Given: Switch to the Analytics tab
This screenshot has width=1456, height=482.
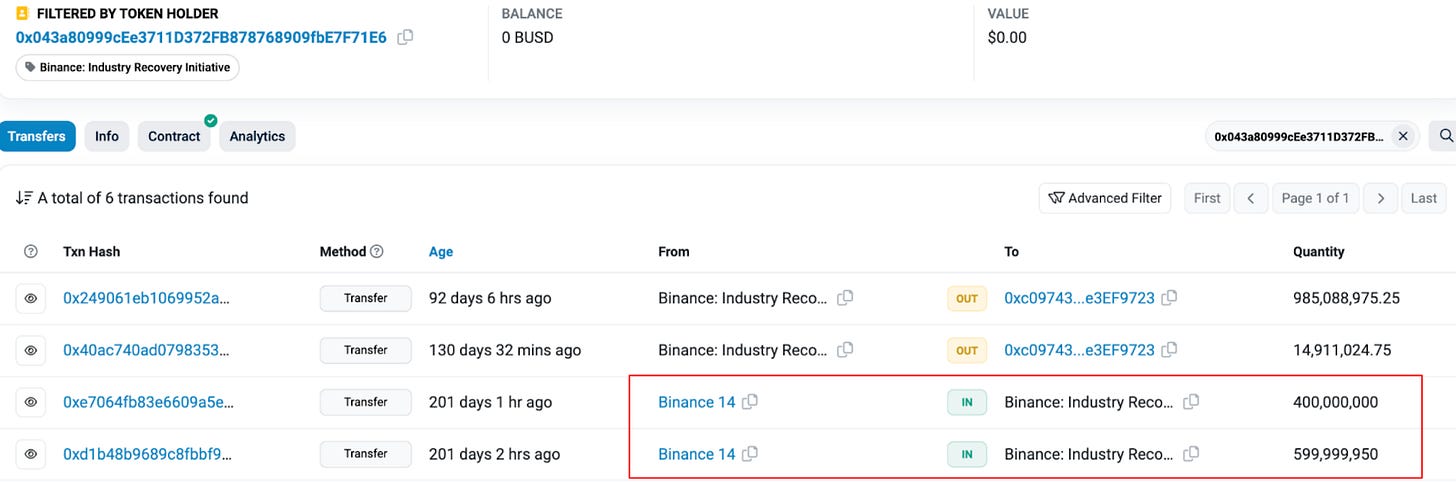Looking at the screenshot, I should click(257, 136).
